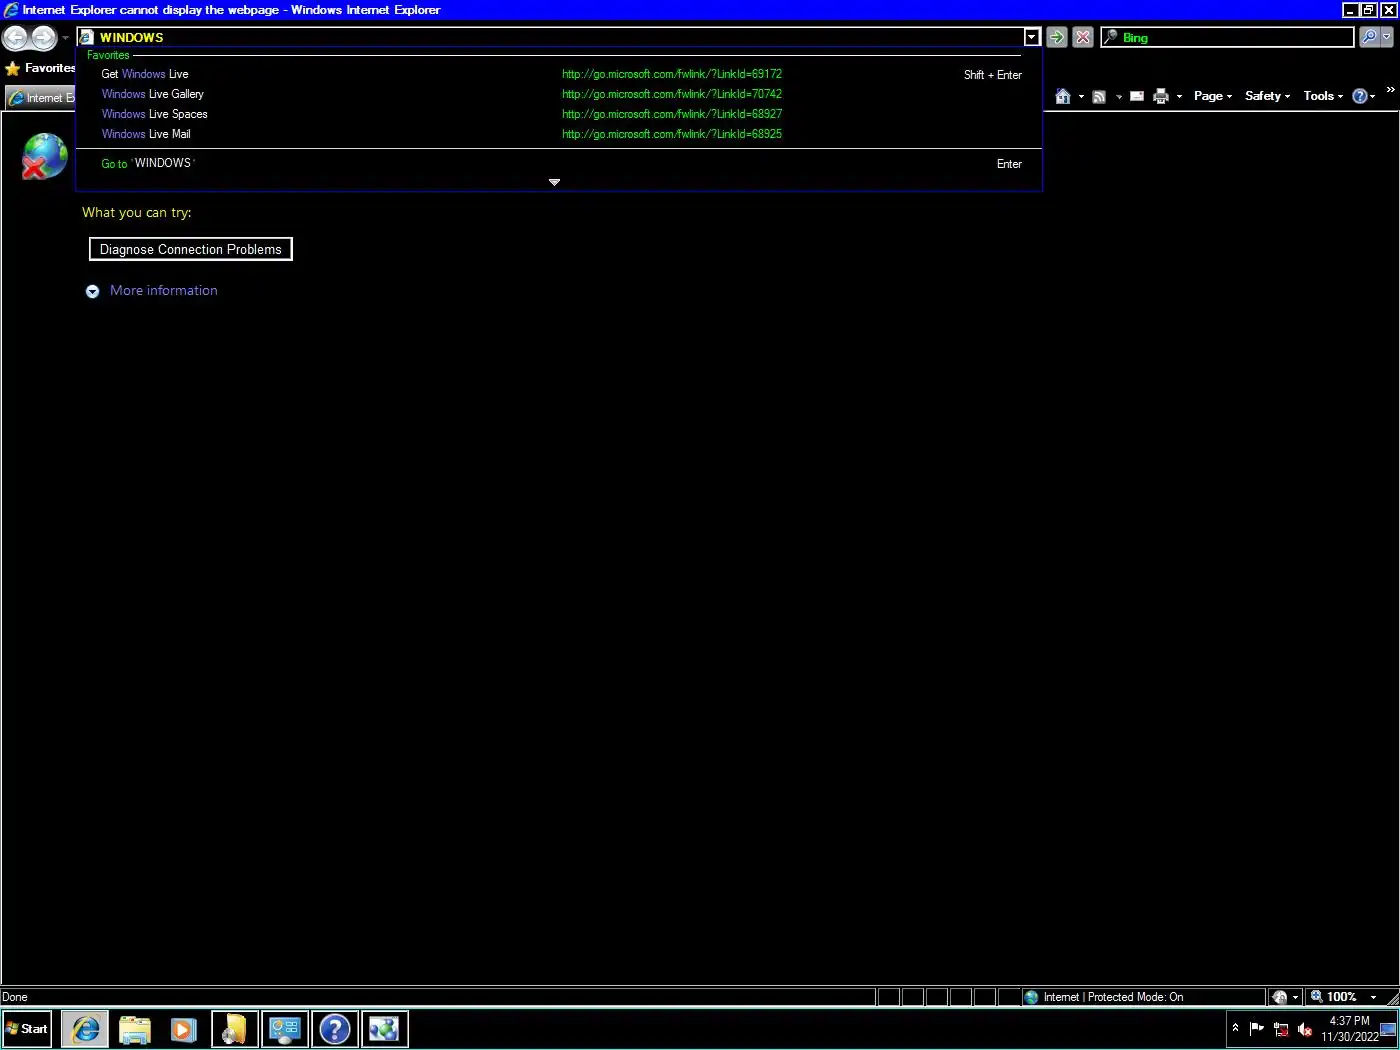Expand more suggestions with down triangle

pyautogui.click(x=554, y=182)
